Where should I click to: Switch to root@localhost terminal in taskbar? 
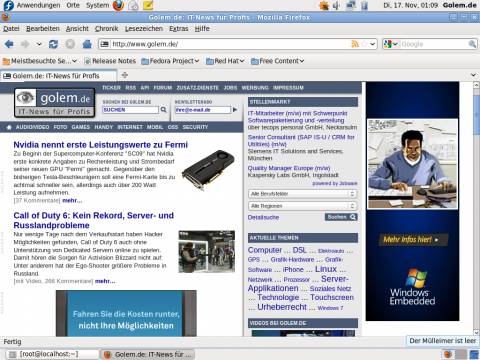tap(52, 354)
